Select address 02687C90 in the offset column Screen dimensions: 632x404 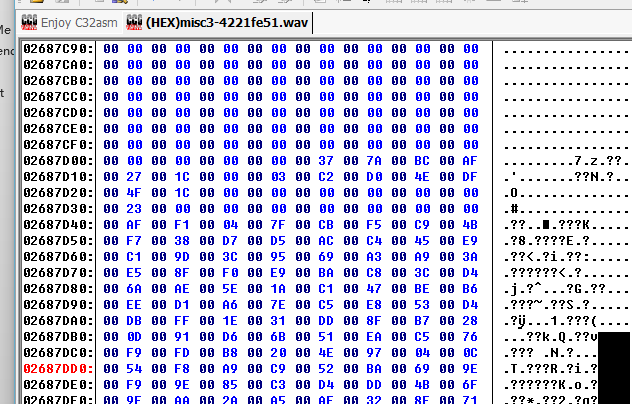pyautogui.click(x=57, y=49)
